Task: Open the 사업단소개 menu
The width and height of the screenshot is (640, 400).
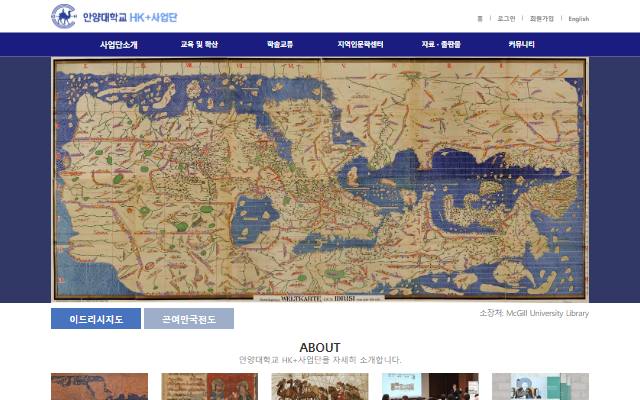Action: coord(119,44)
